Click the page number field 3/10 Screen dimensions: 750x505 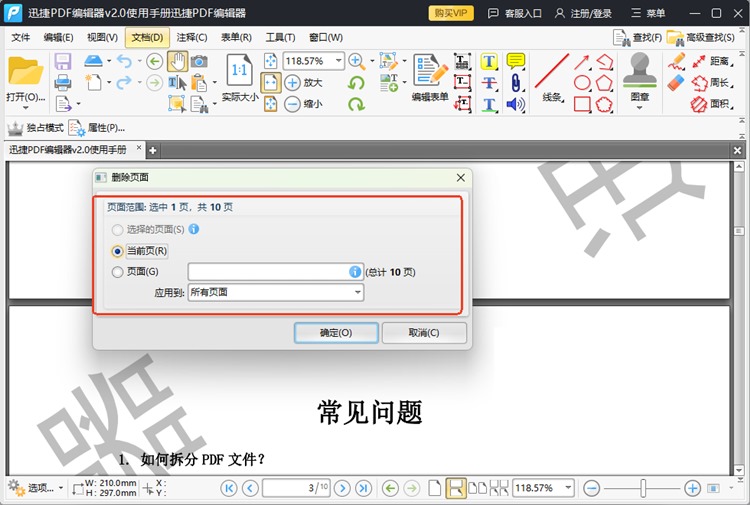[296, 488]
